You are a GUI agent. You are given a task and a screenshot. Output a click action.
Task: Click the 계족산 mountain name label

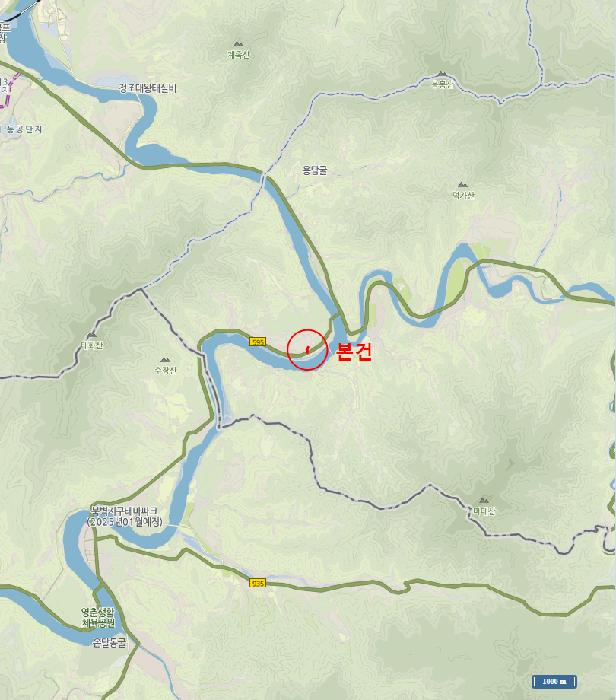[x=238, y=55]
